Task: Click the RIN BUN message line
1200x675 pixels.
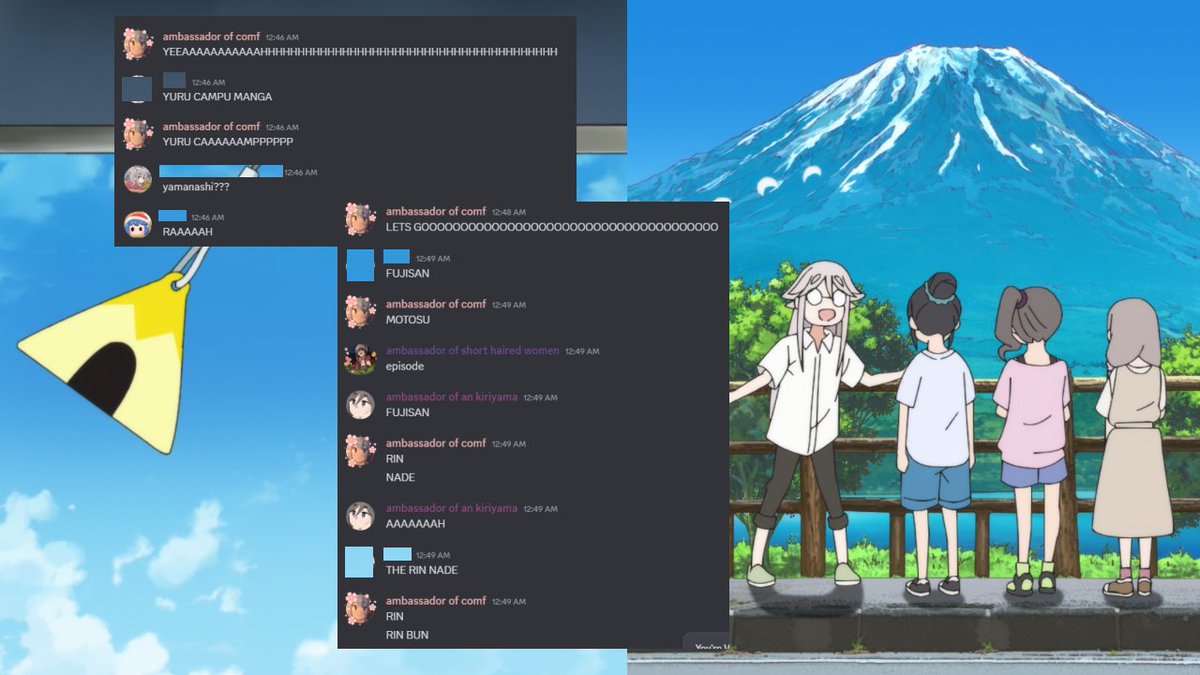Action: pyautogui.click(x=407, y=635)
